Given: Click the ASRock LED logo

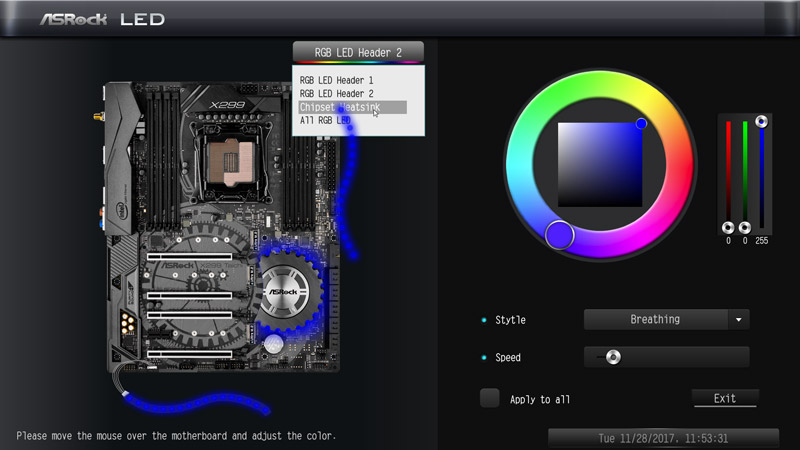Looking at the screenshot, I should 103,19.
